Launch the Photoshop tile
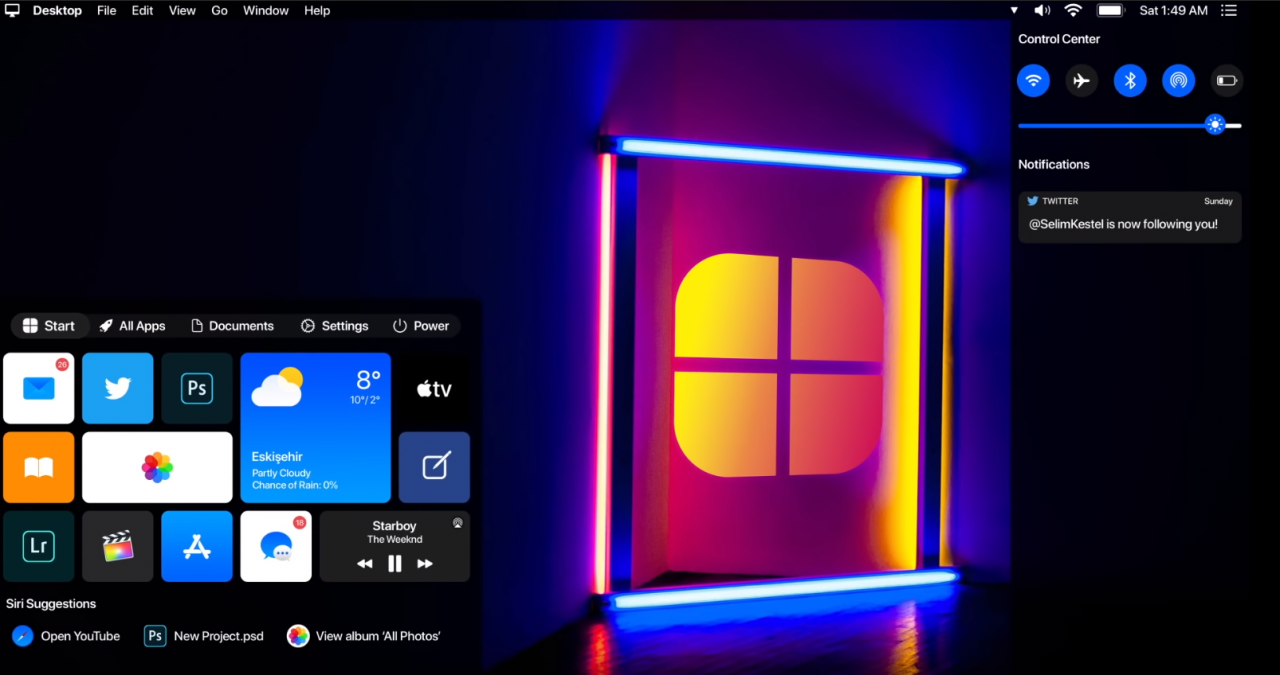Screen dimensions: 1280x675 (x=197, y=388)
